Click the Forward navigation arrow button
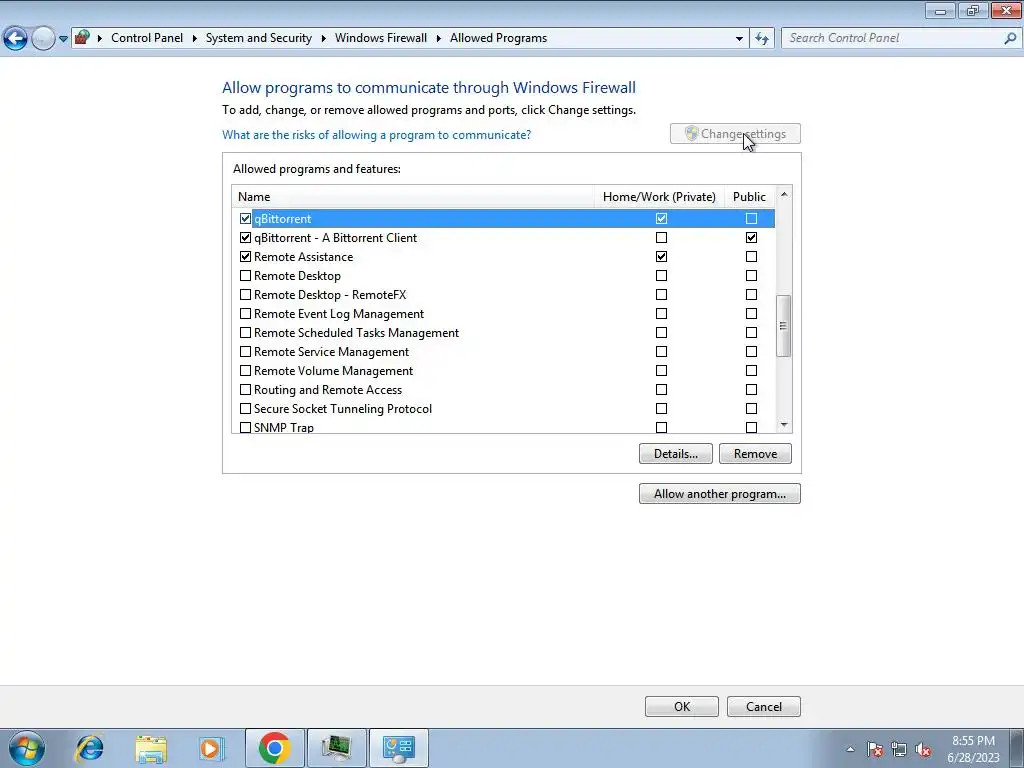 click(x=43, y=38)
